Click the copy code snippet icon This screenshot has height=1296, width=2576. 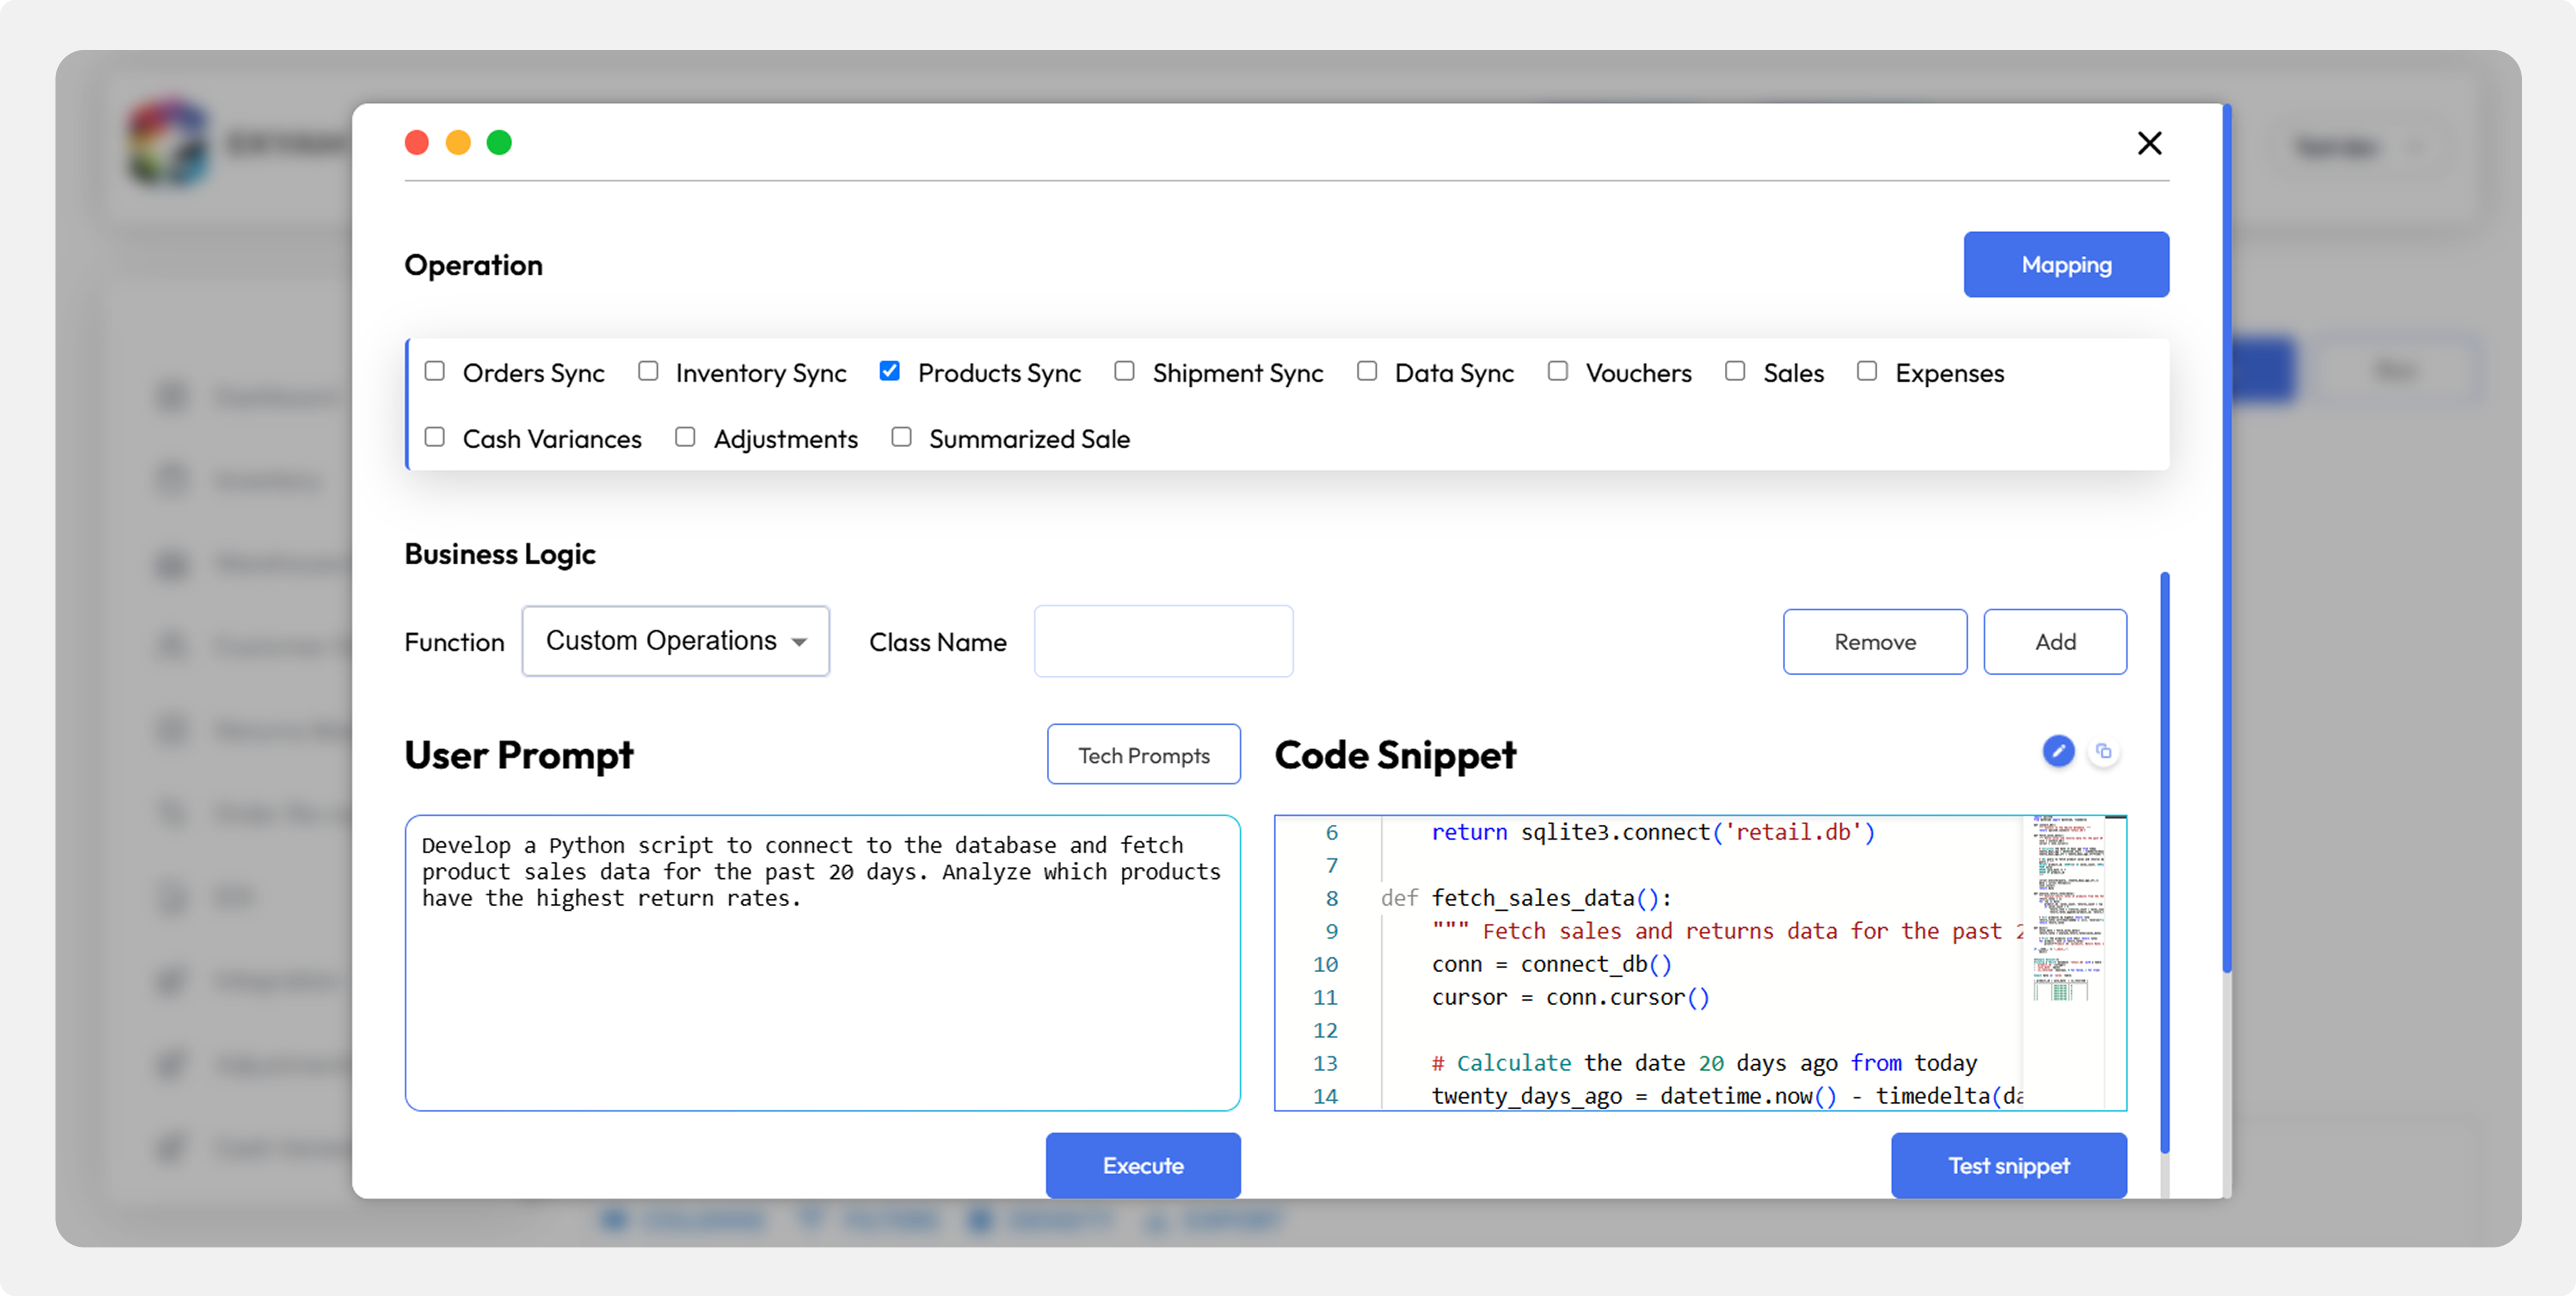pos(2104,751)
